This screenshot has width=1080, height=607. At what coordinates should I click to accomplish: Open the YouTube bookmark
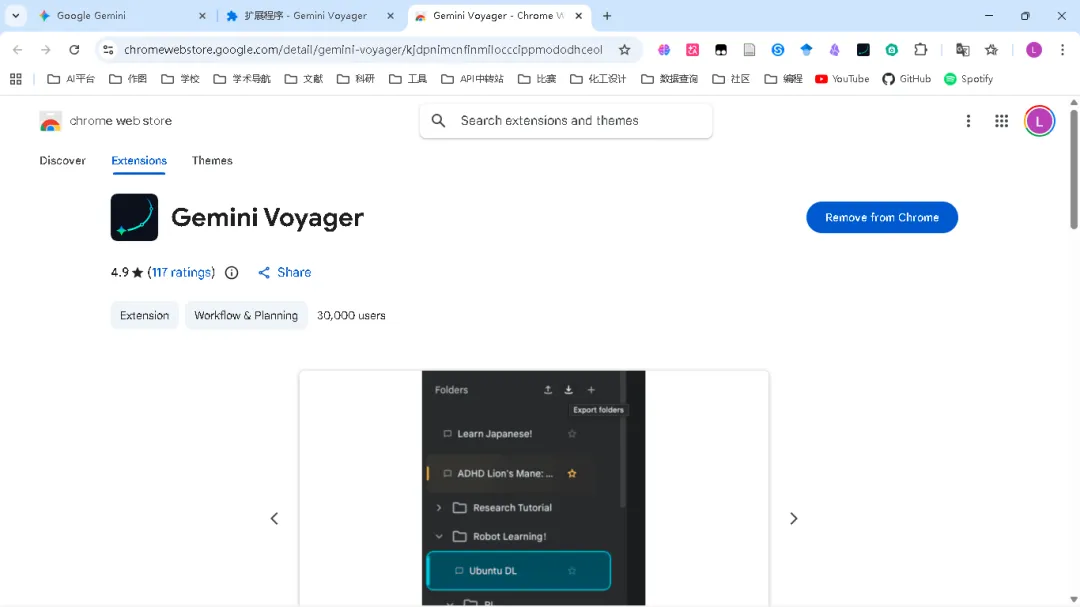pos(842,79)
